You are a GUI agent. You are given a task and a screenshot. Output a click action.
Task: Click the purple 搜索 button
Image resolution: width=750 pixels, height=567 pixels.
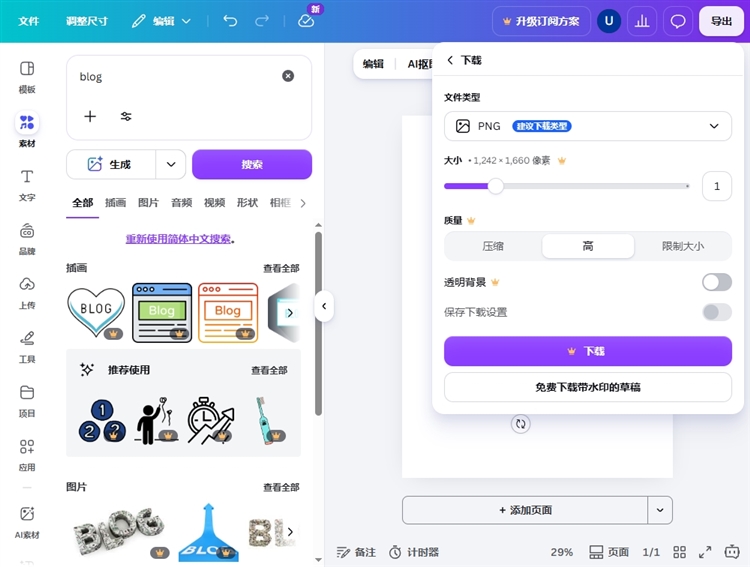coord(252,165)
